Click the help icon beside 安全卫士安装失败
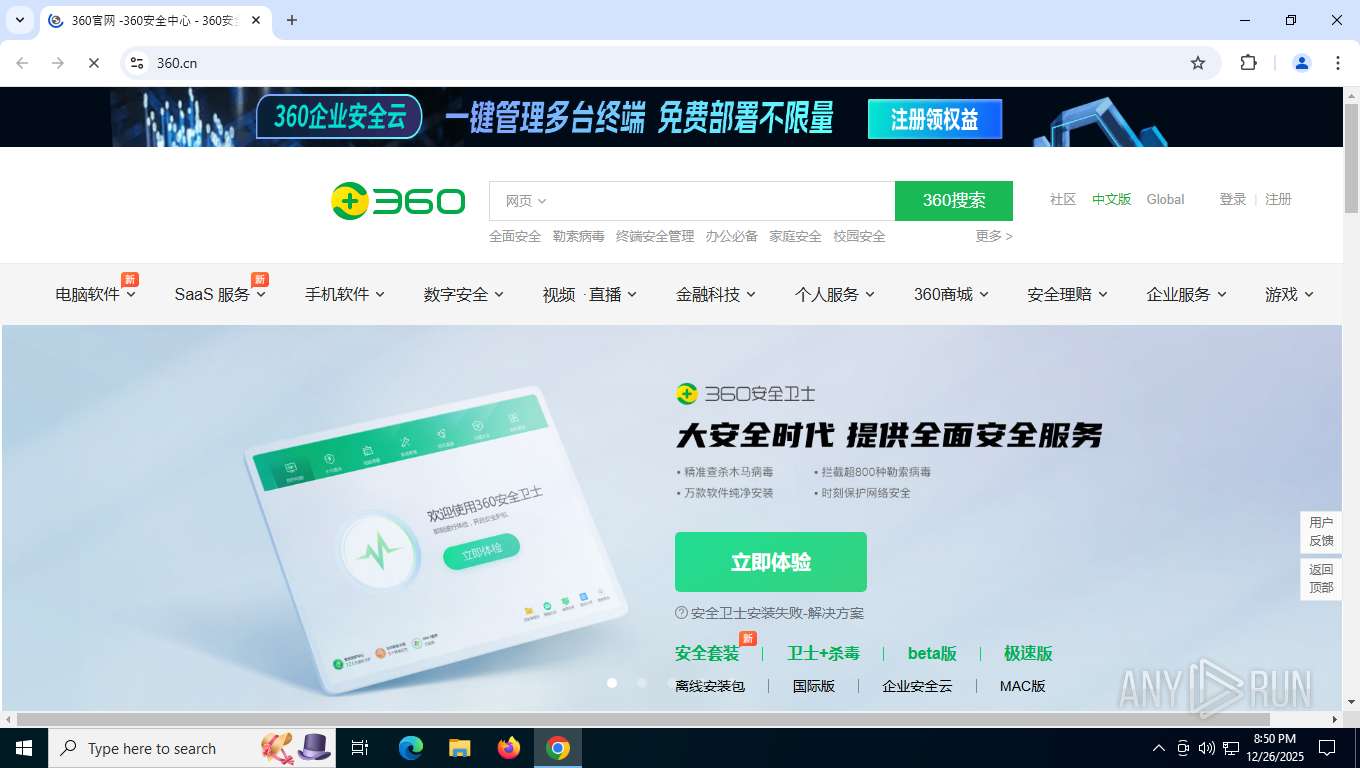The height and width of the screenshot is (768, 1360). [681, 613]
